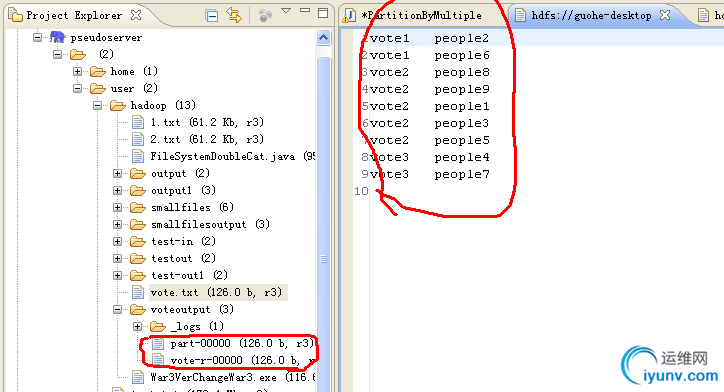Select the Project Explorer tab
Screen dimensions: 724x392
[74, 15]
